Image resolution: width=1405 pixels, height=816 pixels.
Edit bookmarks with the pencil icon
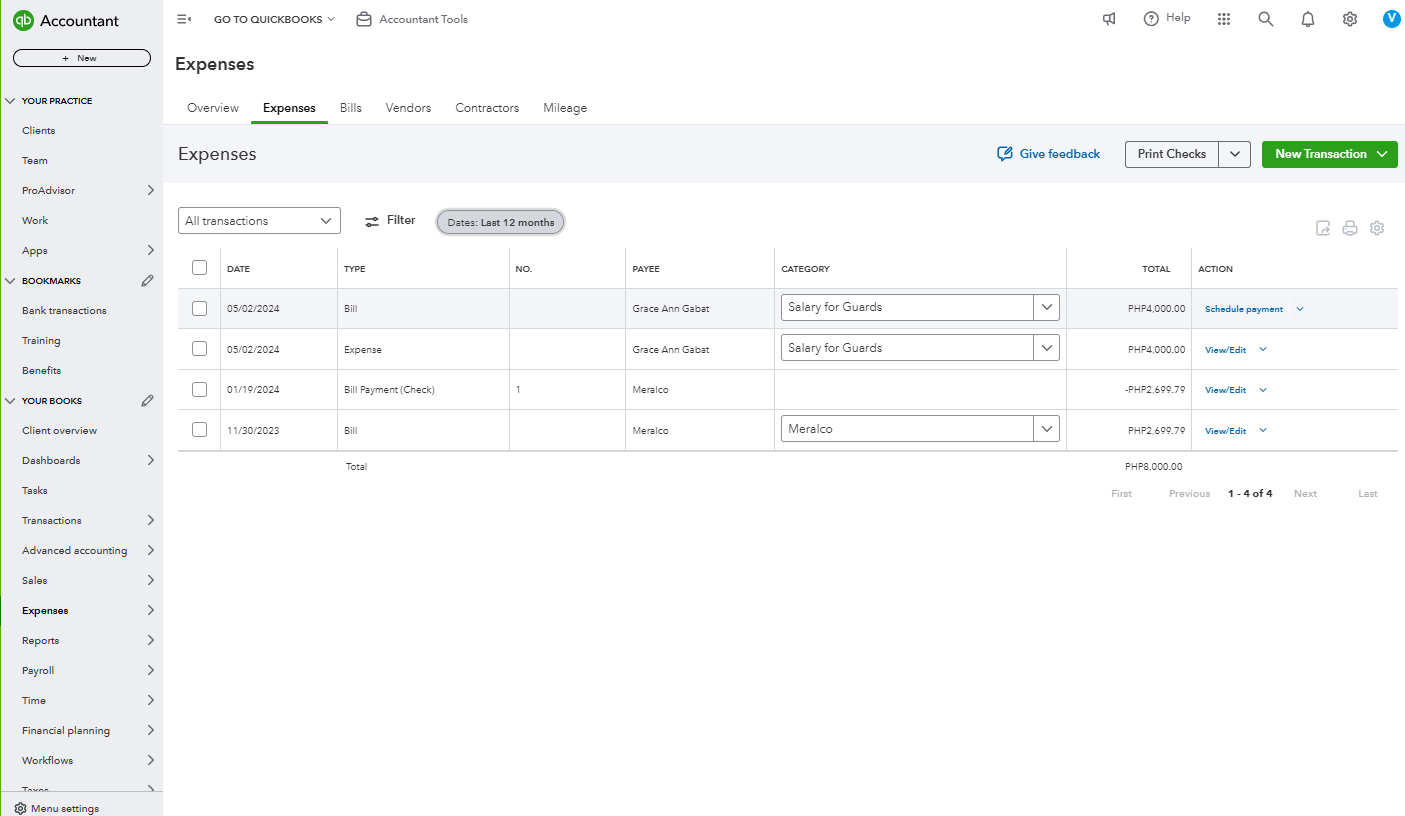point(148,281)
